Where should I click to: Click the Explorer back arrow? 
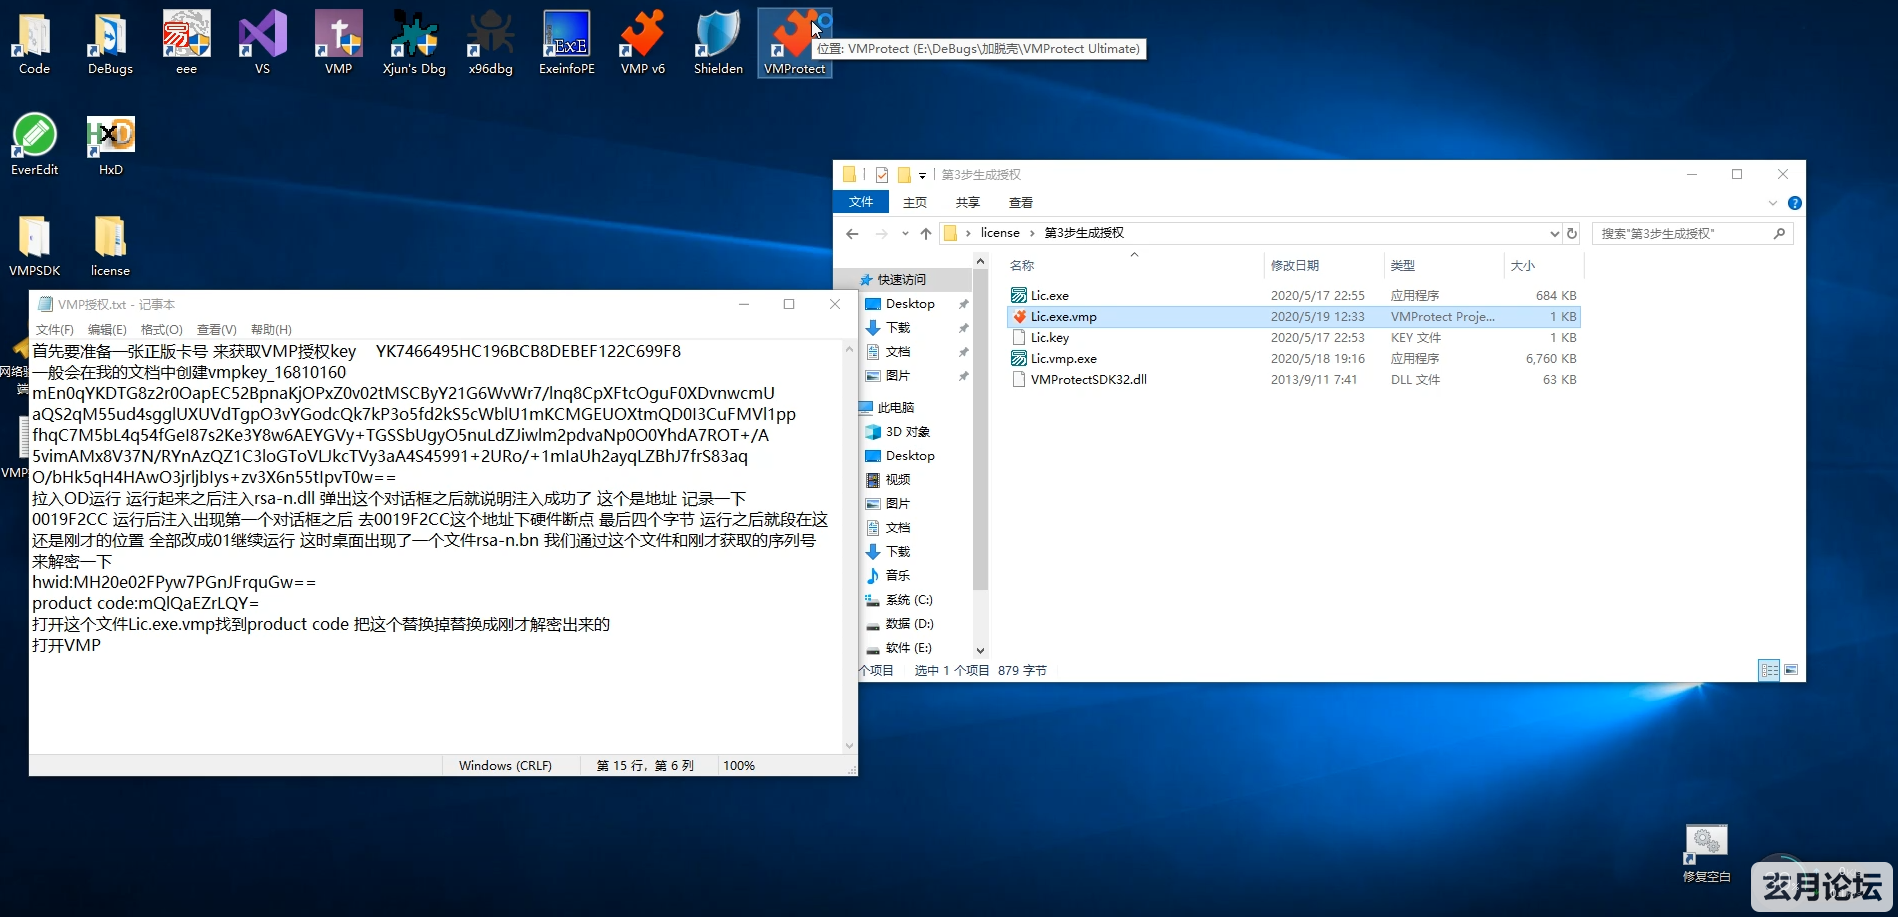tap(852, 233)
